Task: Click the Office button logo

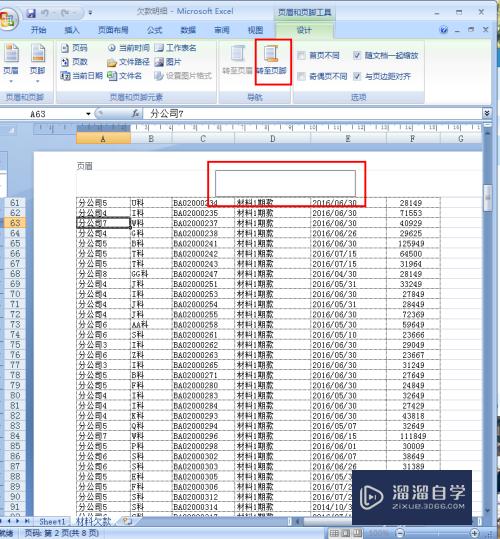Action: (x=8, y=20)
